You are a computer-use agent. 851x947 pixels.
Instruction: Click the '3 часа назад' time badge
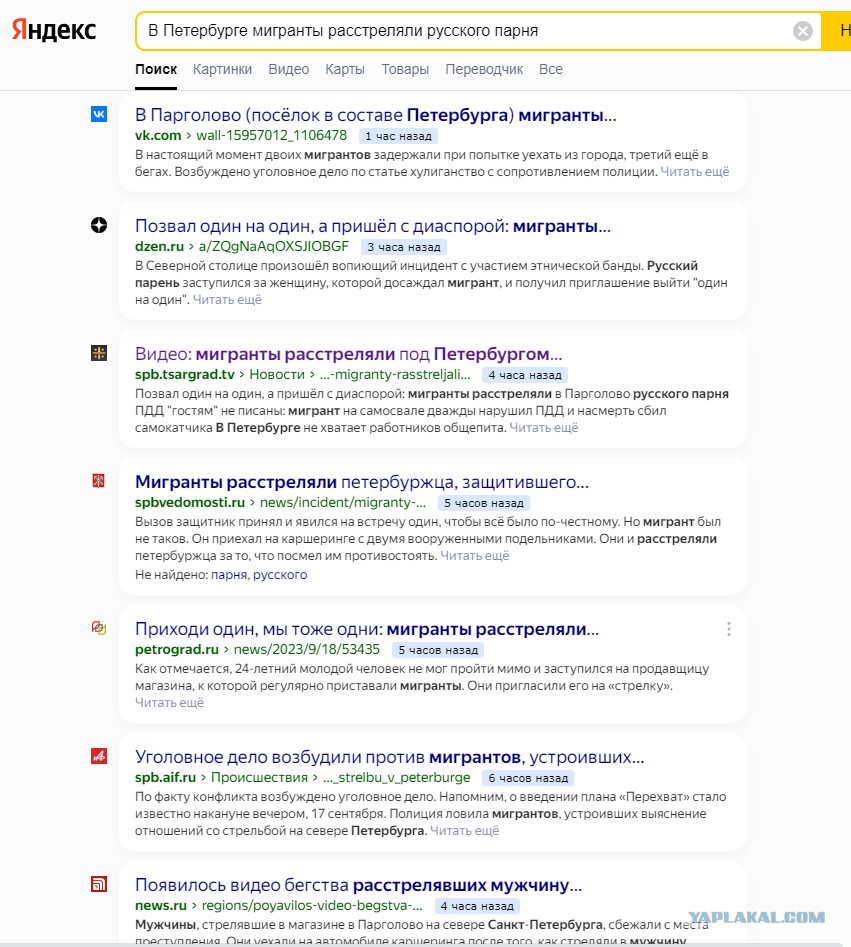coord(404,247)
